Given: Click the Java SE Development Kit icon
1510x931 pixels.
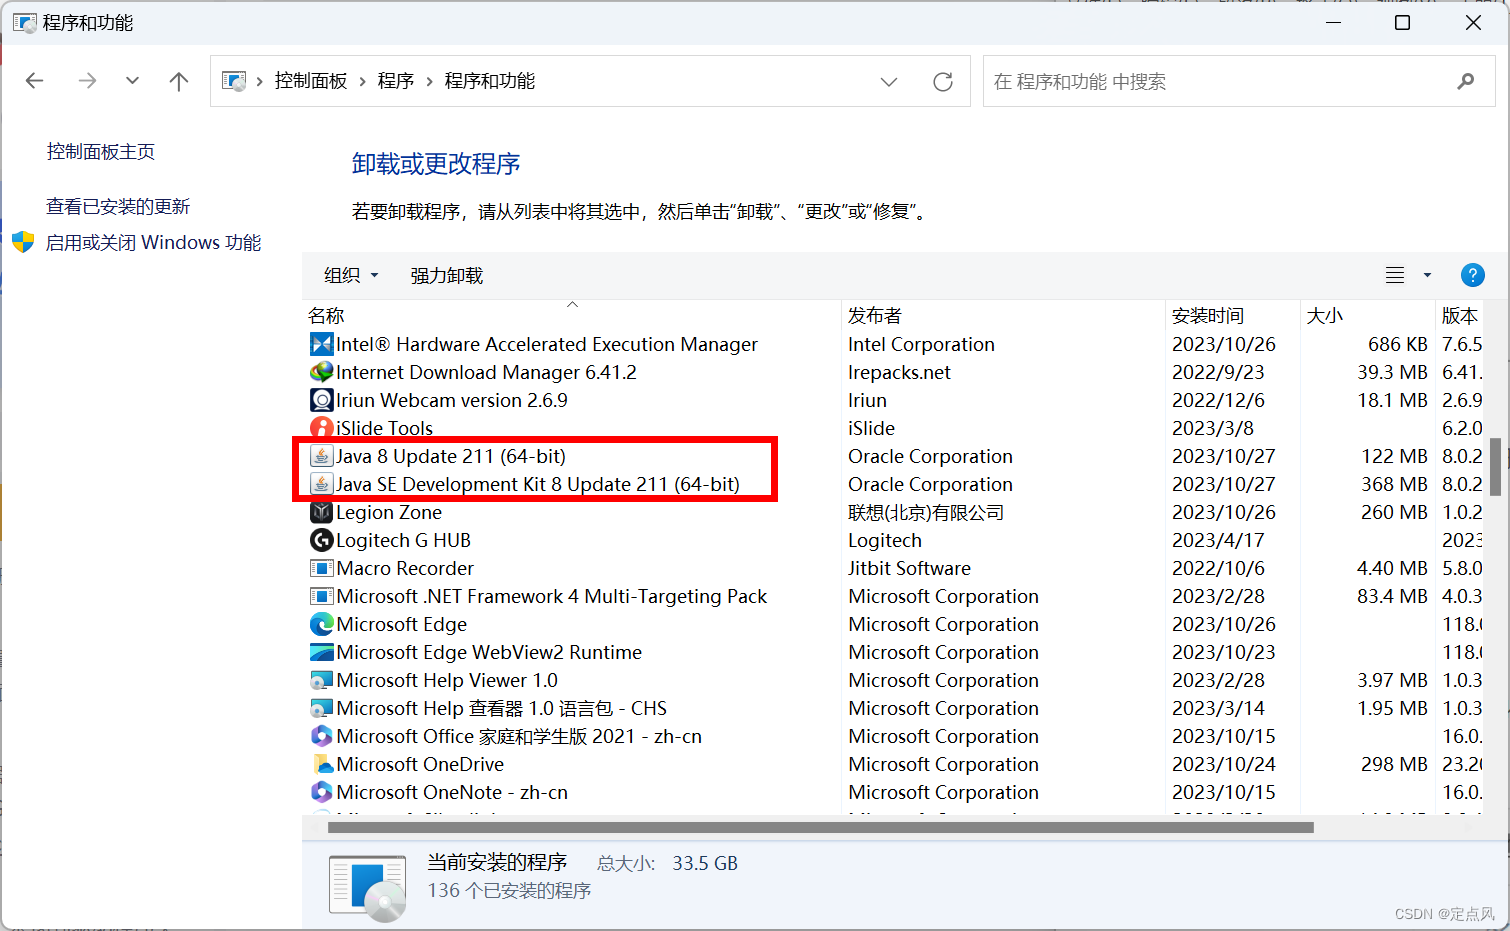Looking at the screenshot, I should [321, 485].
